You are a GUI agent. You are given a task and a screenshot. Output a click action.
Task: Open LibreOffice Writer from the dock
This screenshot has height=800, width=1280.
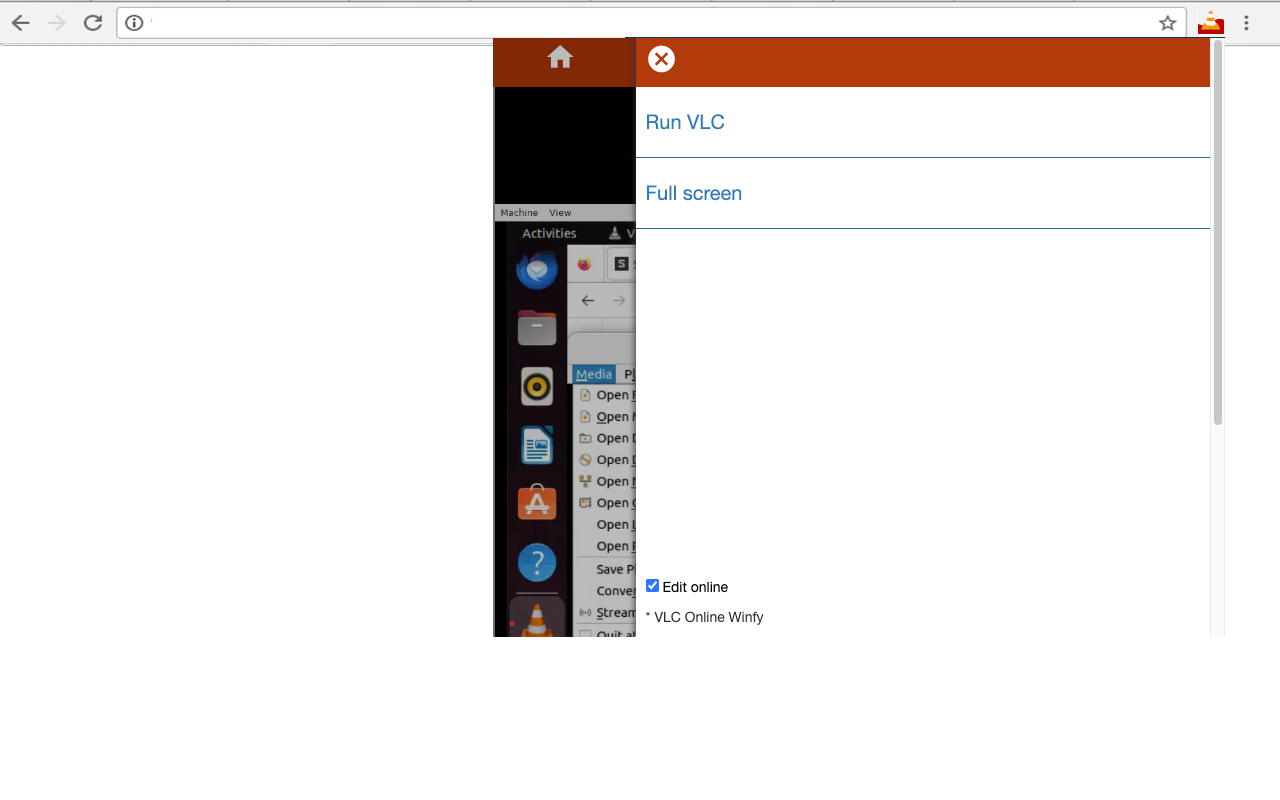coord(537,445)
